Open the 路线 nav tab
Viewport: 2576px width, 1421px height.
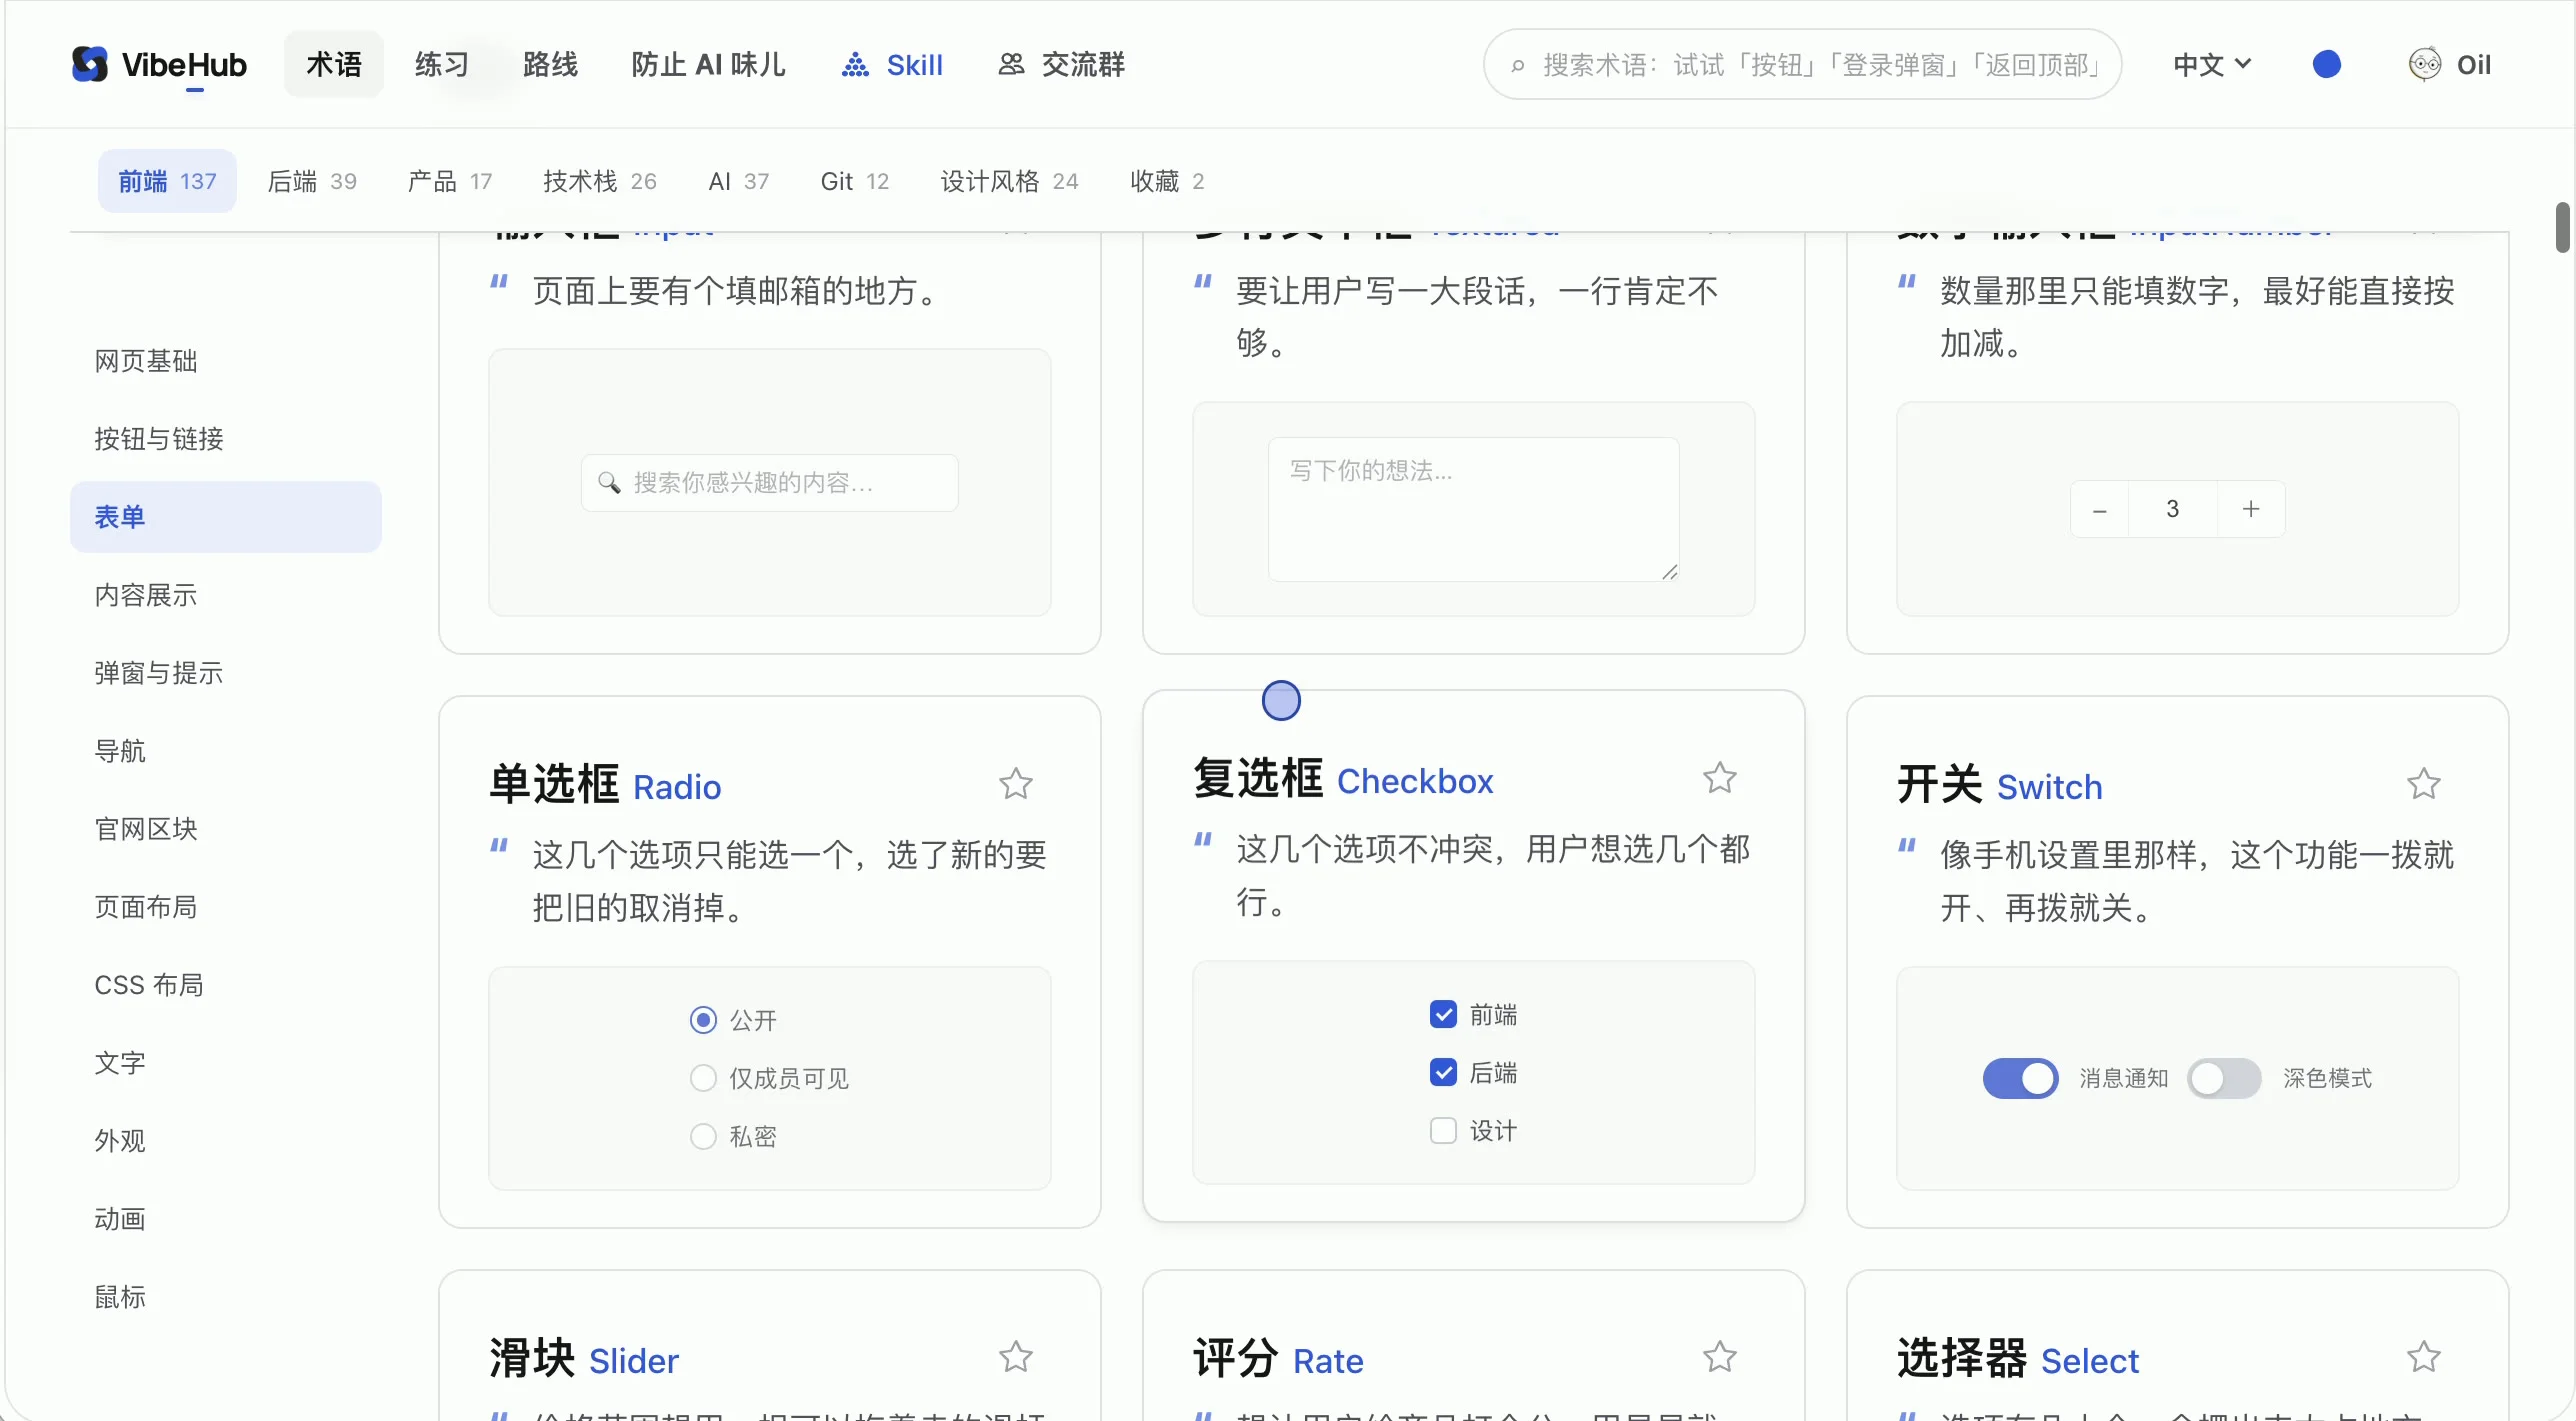(551, 65)
